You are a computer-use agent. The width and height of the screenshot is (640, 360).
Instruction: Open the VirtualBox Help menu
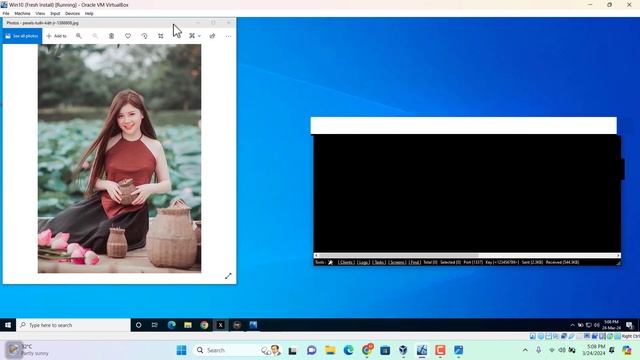click(x=89, y=13)
